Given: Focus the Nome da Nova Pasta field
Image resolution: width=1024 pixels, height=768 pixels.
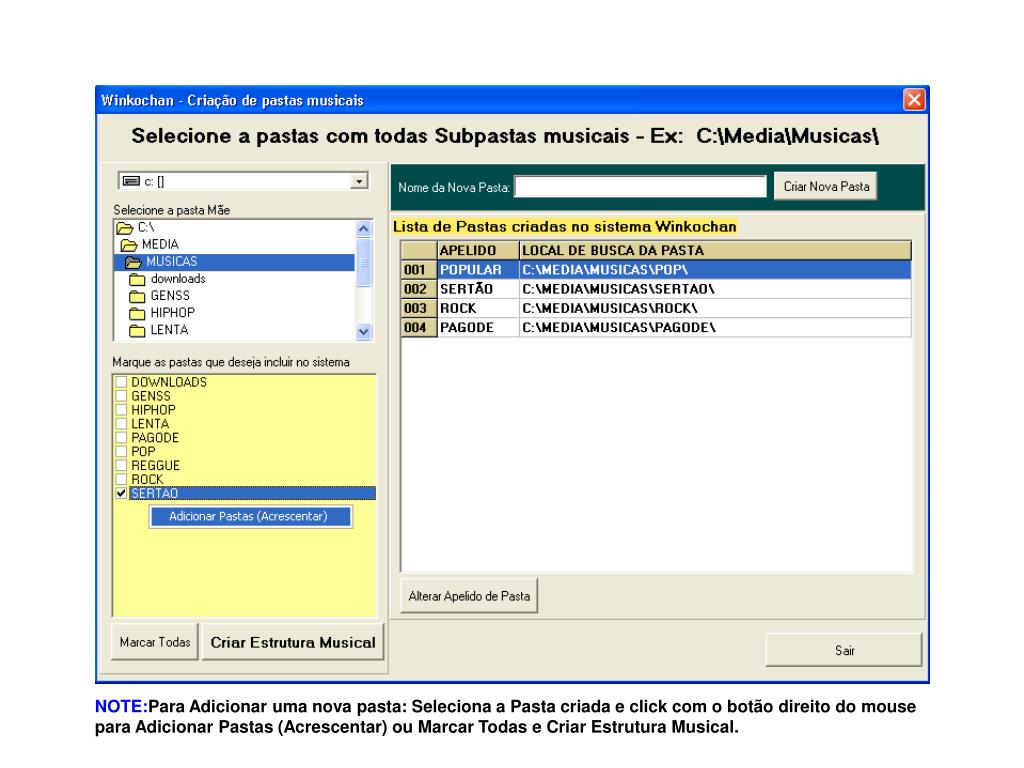Looking at the screenshot, I should [640, 187].
